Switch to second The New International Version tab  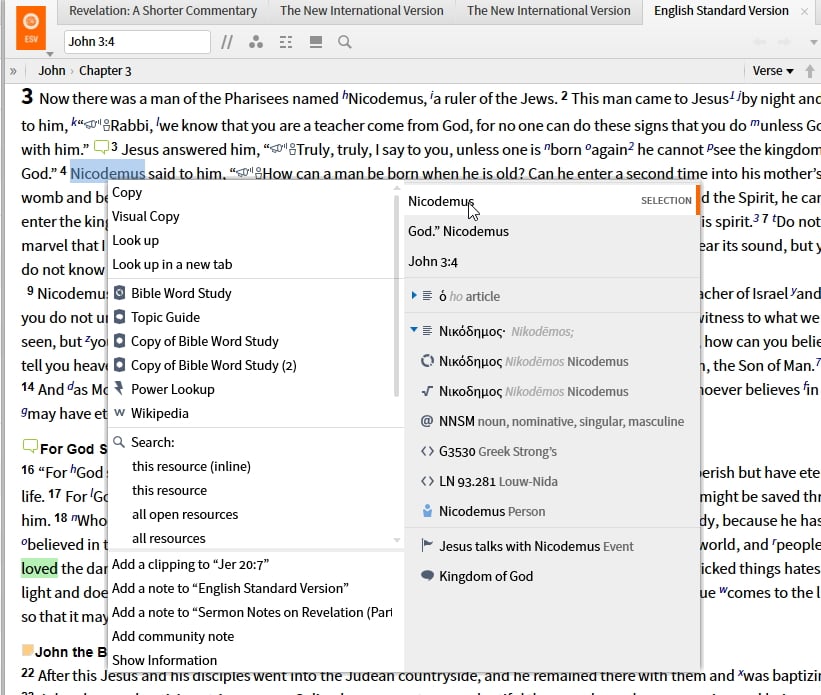pyautogui.click(x=549, y=11)
